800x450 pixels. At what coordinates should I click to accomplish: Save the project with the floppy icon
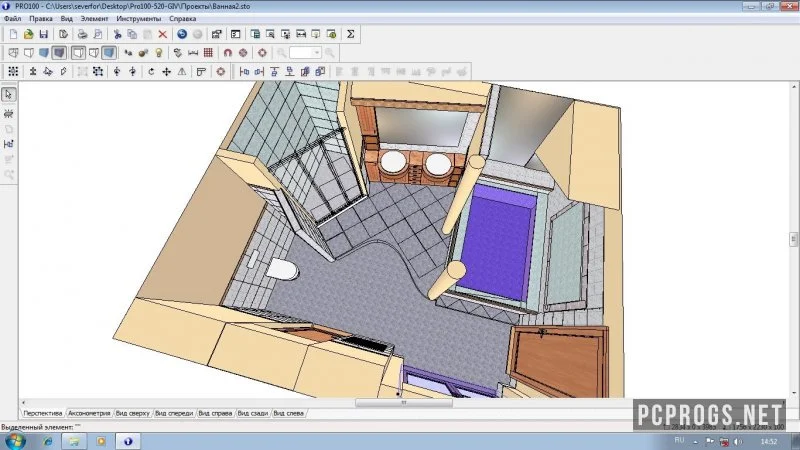44,34
